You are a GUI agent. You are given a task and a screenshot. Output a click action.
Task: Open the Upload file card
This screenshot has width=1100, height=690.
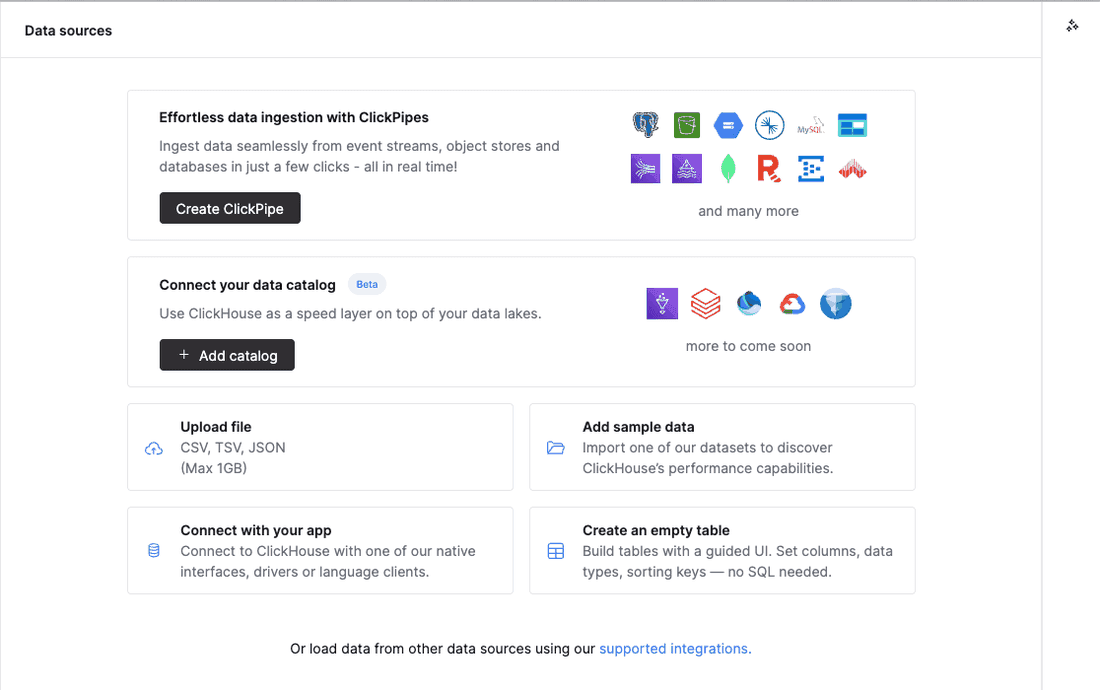click(x=320, y=447)
